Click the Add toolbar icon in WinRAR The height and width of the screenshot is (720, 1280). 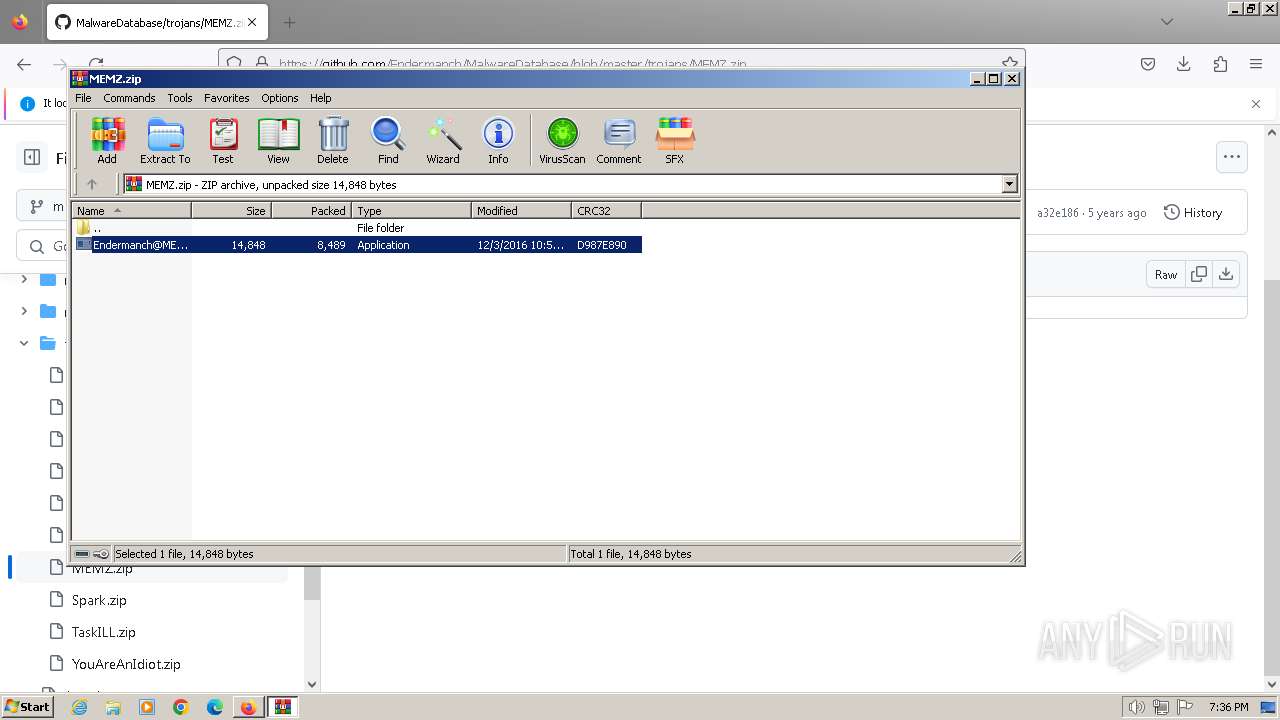pyautogui.click(x=107, y=140)
